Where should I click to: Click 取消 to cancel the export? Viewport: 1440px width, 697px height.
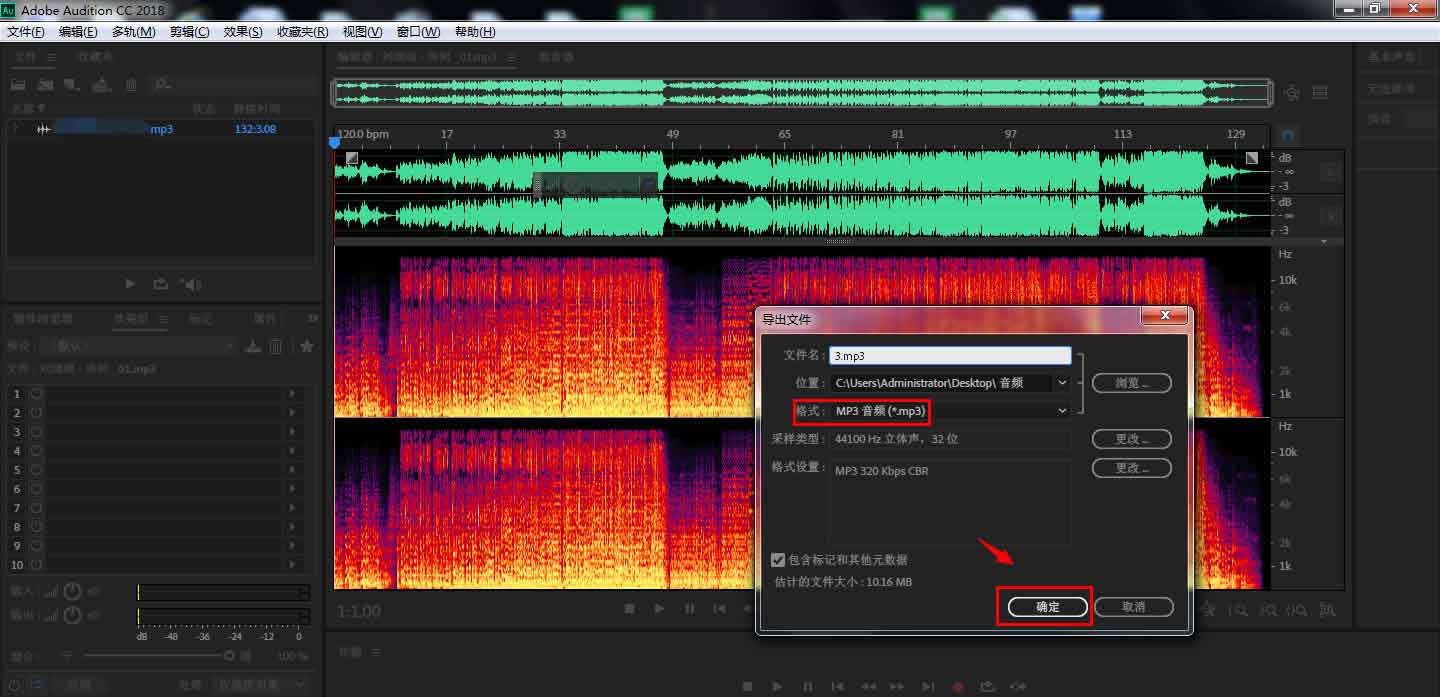click(1132, 607)
